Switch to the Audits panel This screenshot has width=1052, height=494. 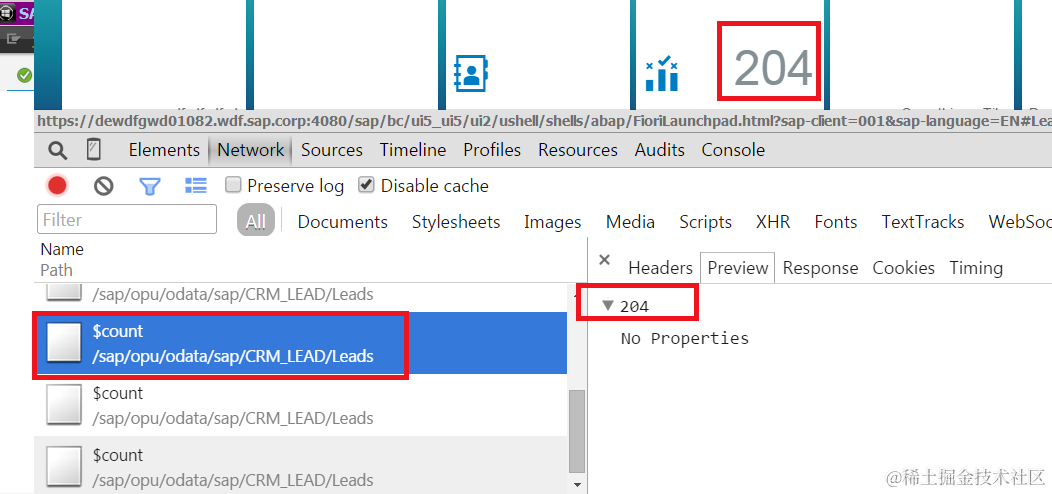[x=660, y=150]
